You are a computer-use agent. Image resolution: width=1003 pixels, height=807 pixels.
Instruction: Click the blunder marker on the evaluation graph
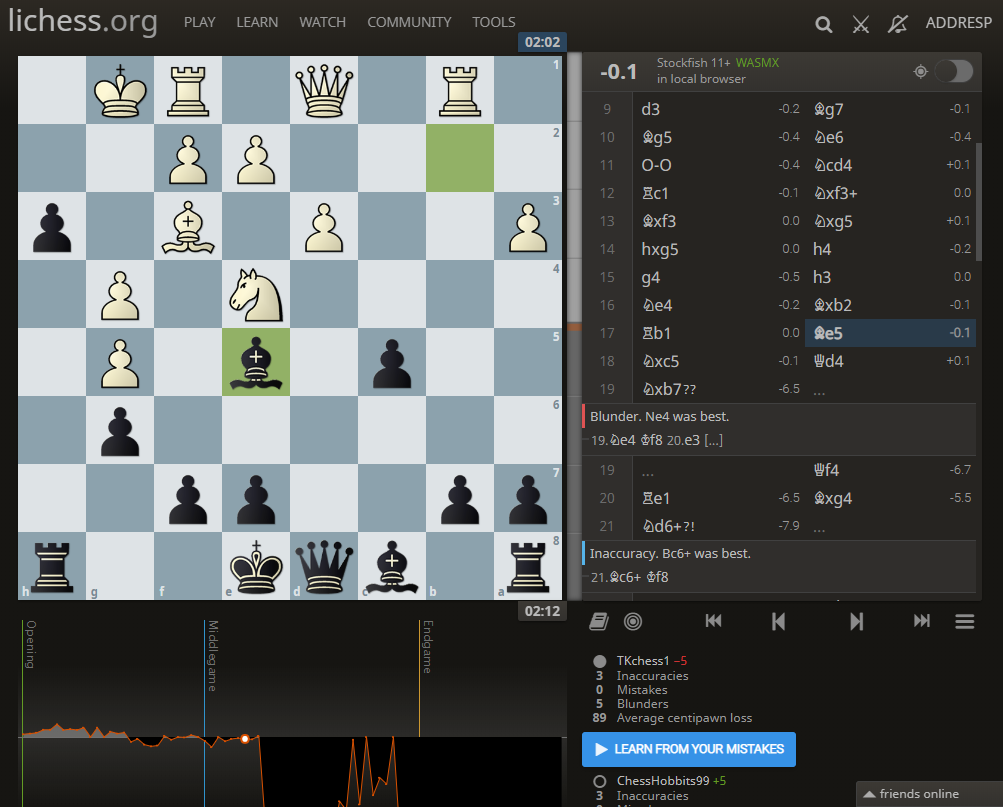click(245, 739)
